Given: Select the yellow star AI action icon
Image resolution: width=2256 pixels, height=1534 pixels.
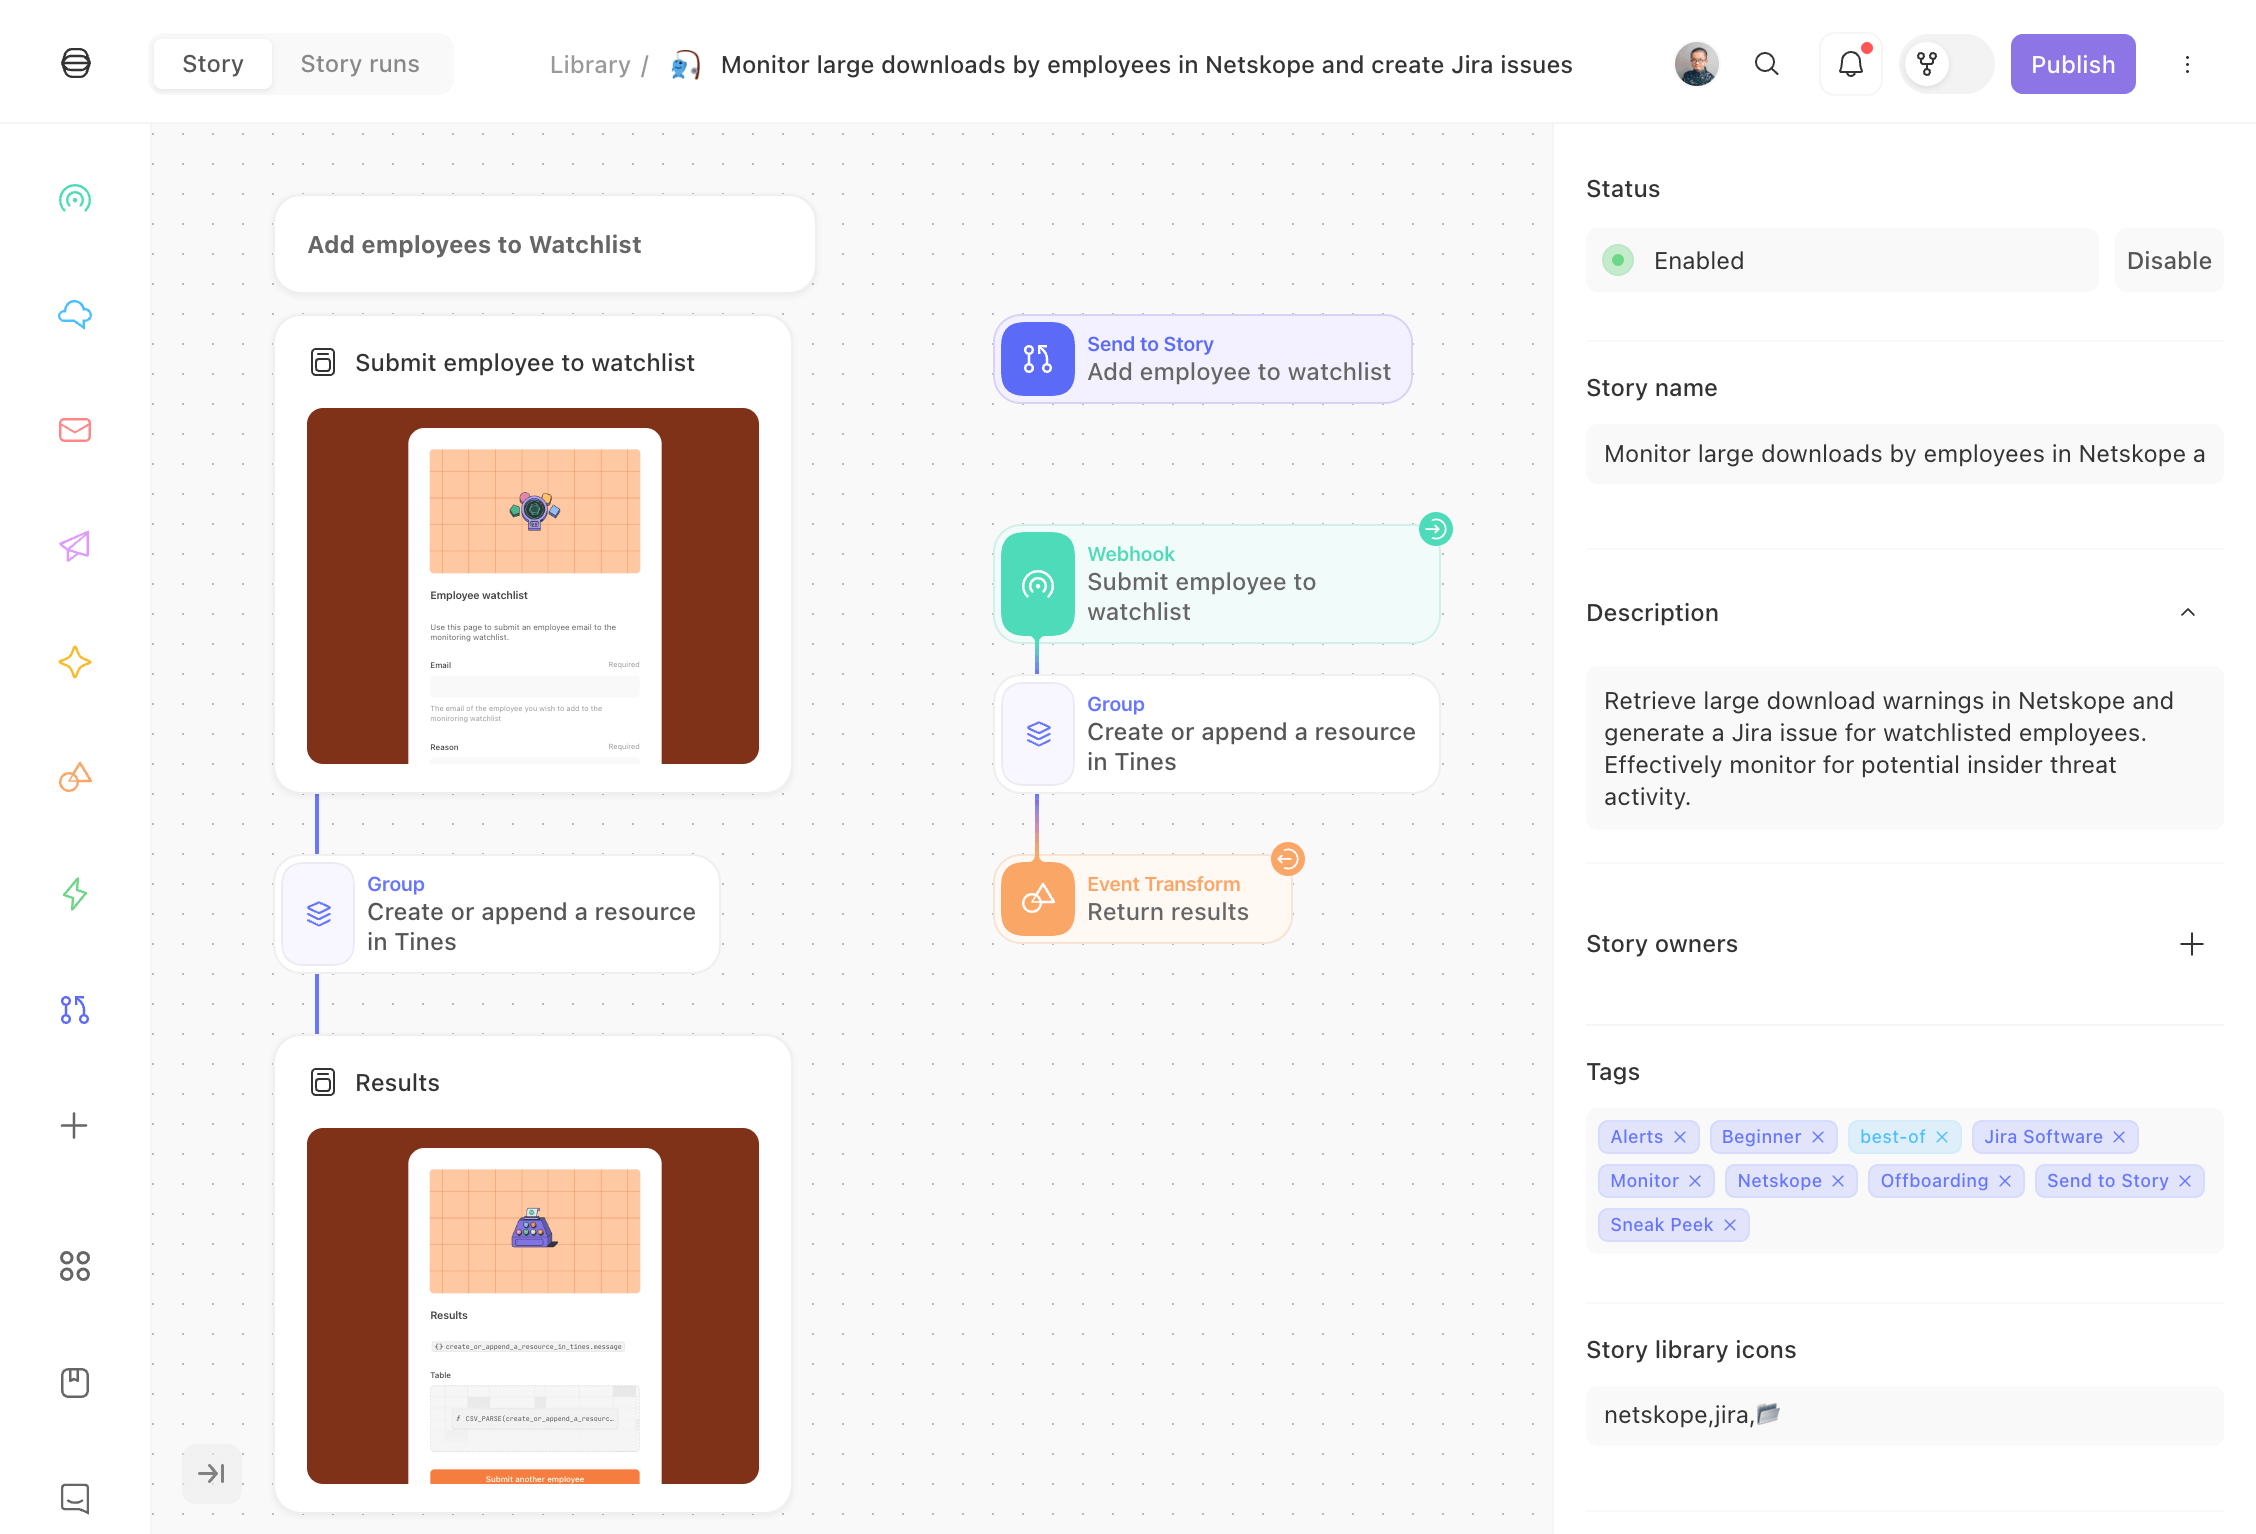Looking at the screenshot, I should (75, 662).
